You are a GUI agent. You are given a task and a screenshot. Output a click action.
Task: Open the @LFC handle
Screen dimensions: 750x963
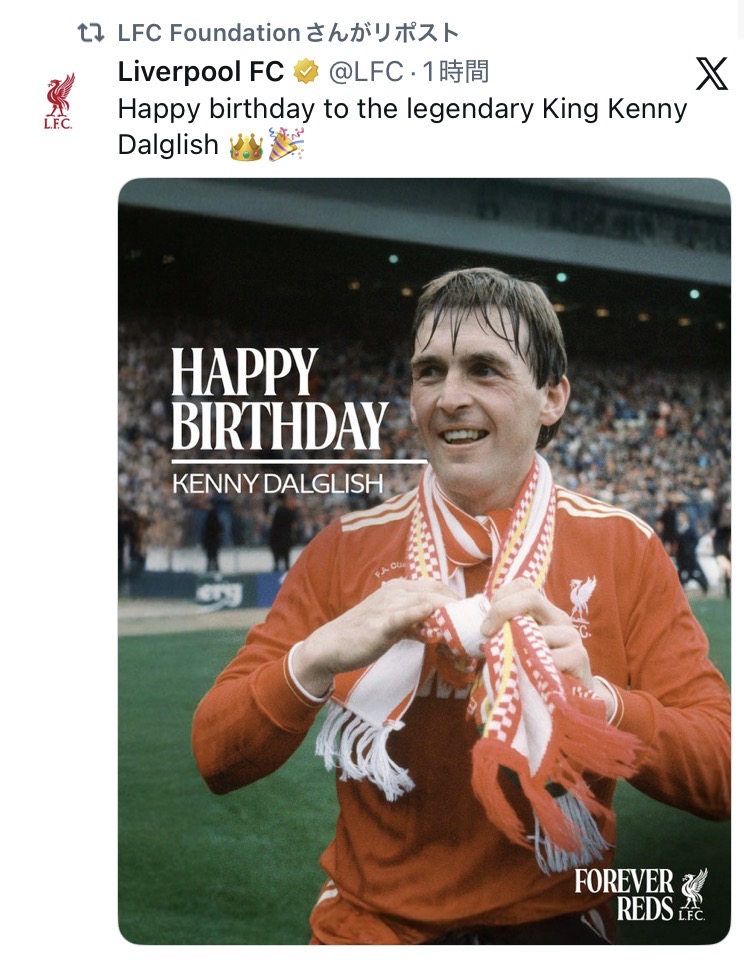(x=364, y=72)
